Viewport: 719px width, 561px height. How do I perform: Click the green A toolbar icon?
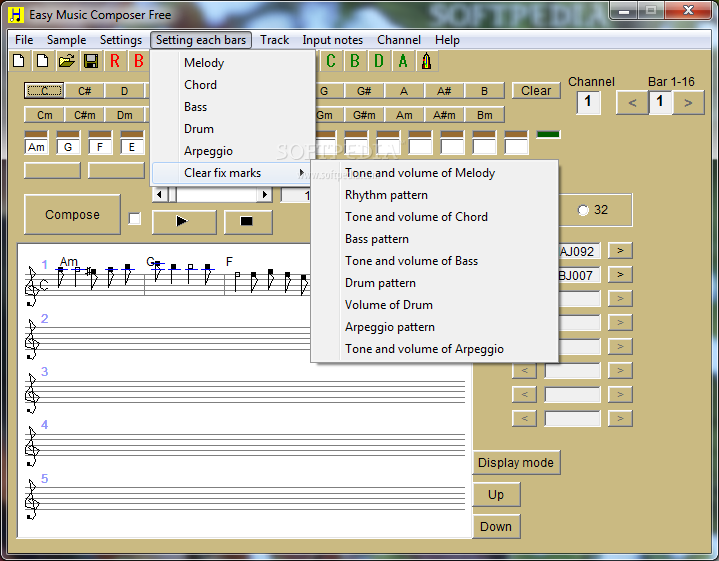coord(403,61)
